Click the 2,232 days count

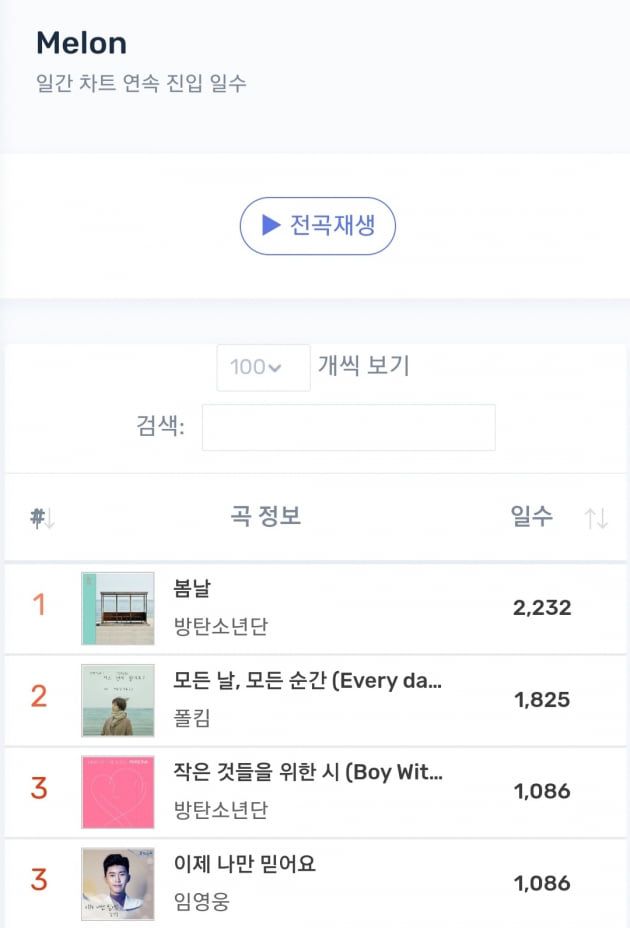(x=542, y=608)
